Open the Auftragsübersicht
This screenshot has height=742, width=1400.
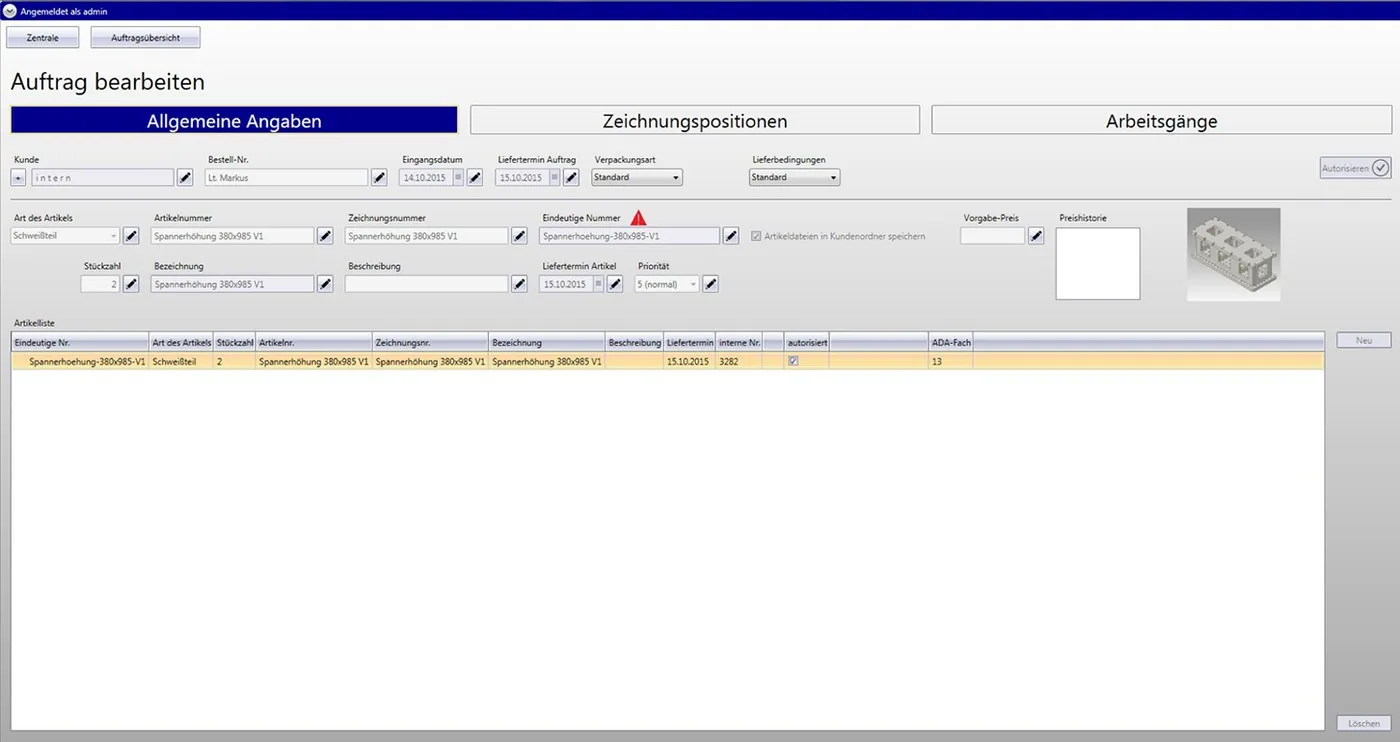pos(146,37)
